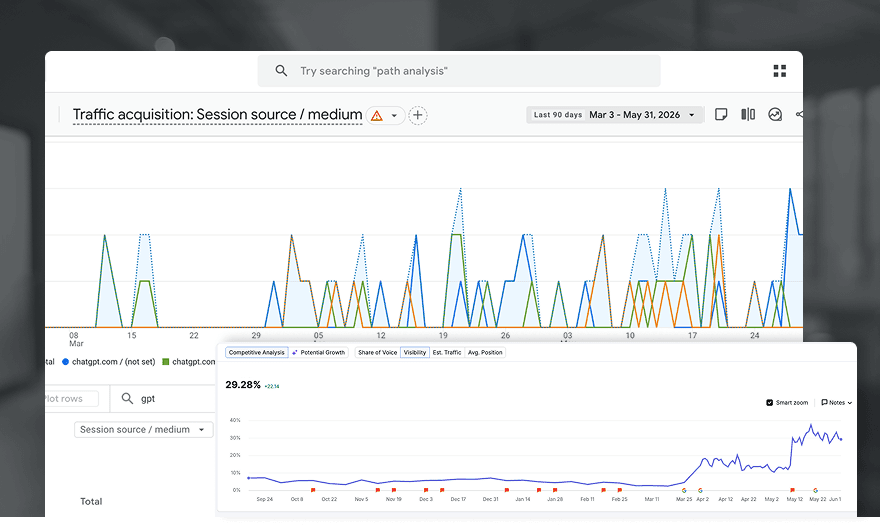Click the magnifier icon beside the 'gpt' filter
This screenshot has width=880, height=526.
(x=127, y=399)
